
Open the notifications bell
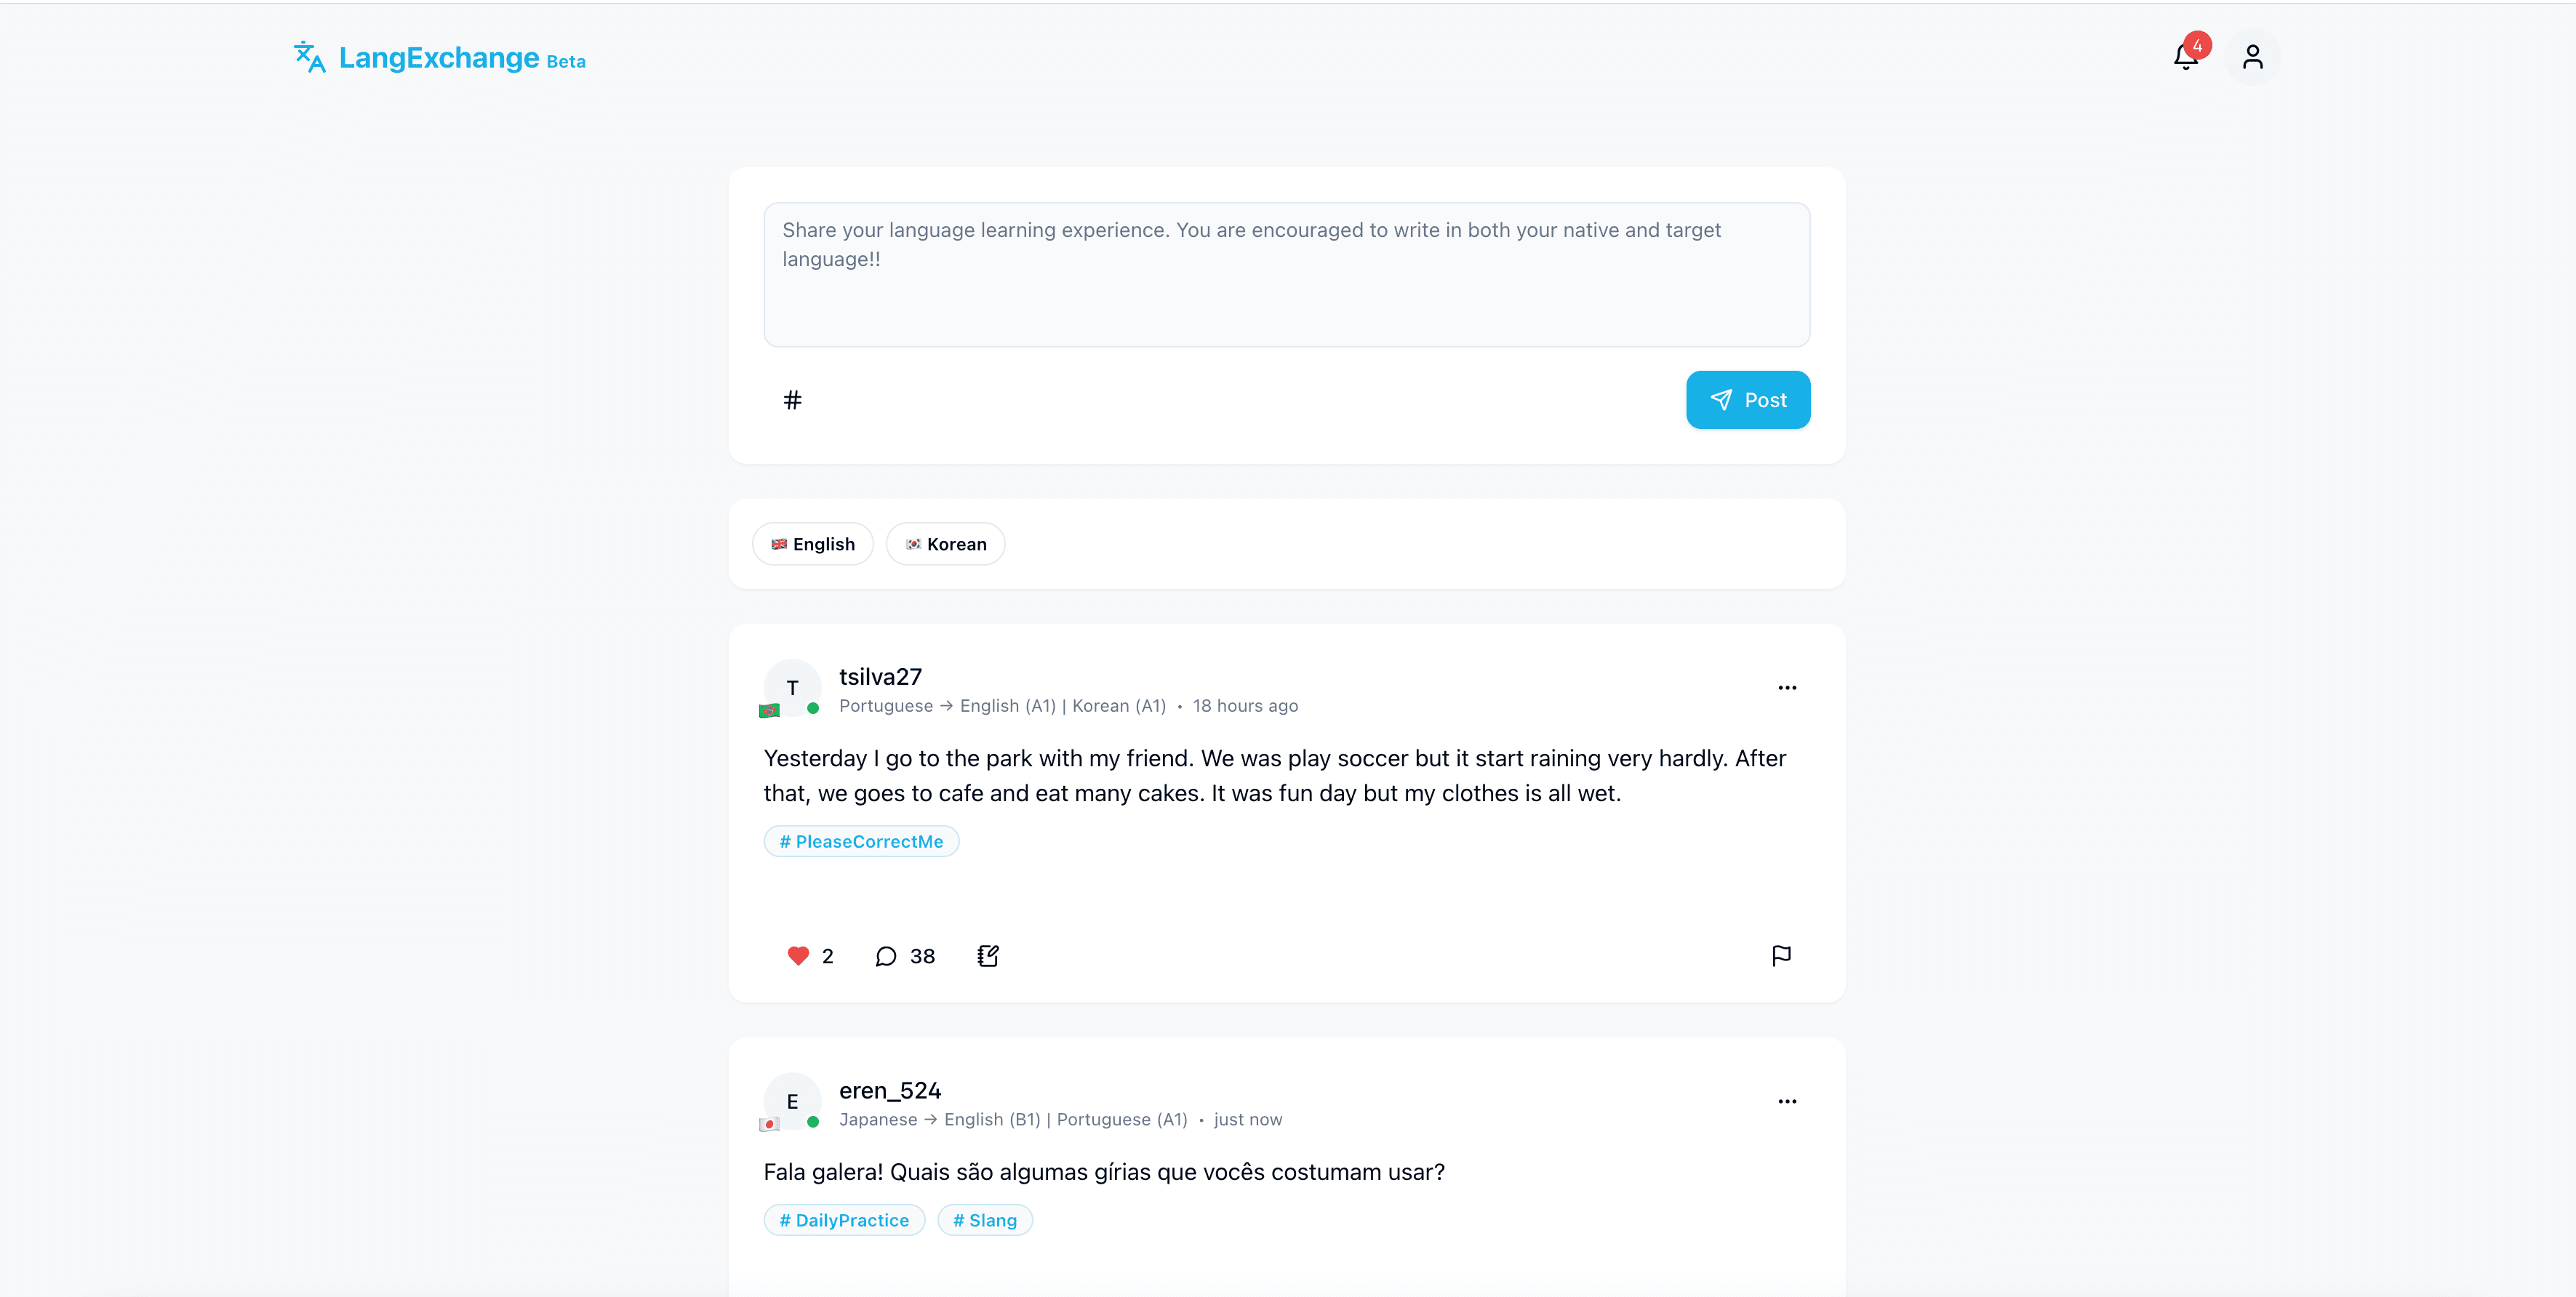(2185, 57)
